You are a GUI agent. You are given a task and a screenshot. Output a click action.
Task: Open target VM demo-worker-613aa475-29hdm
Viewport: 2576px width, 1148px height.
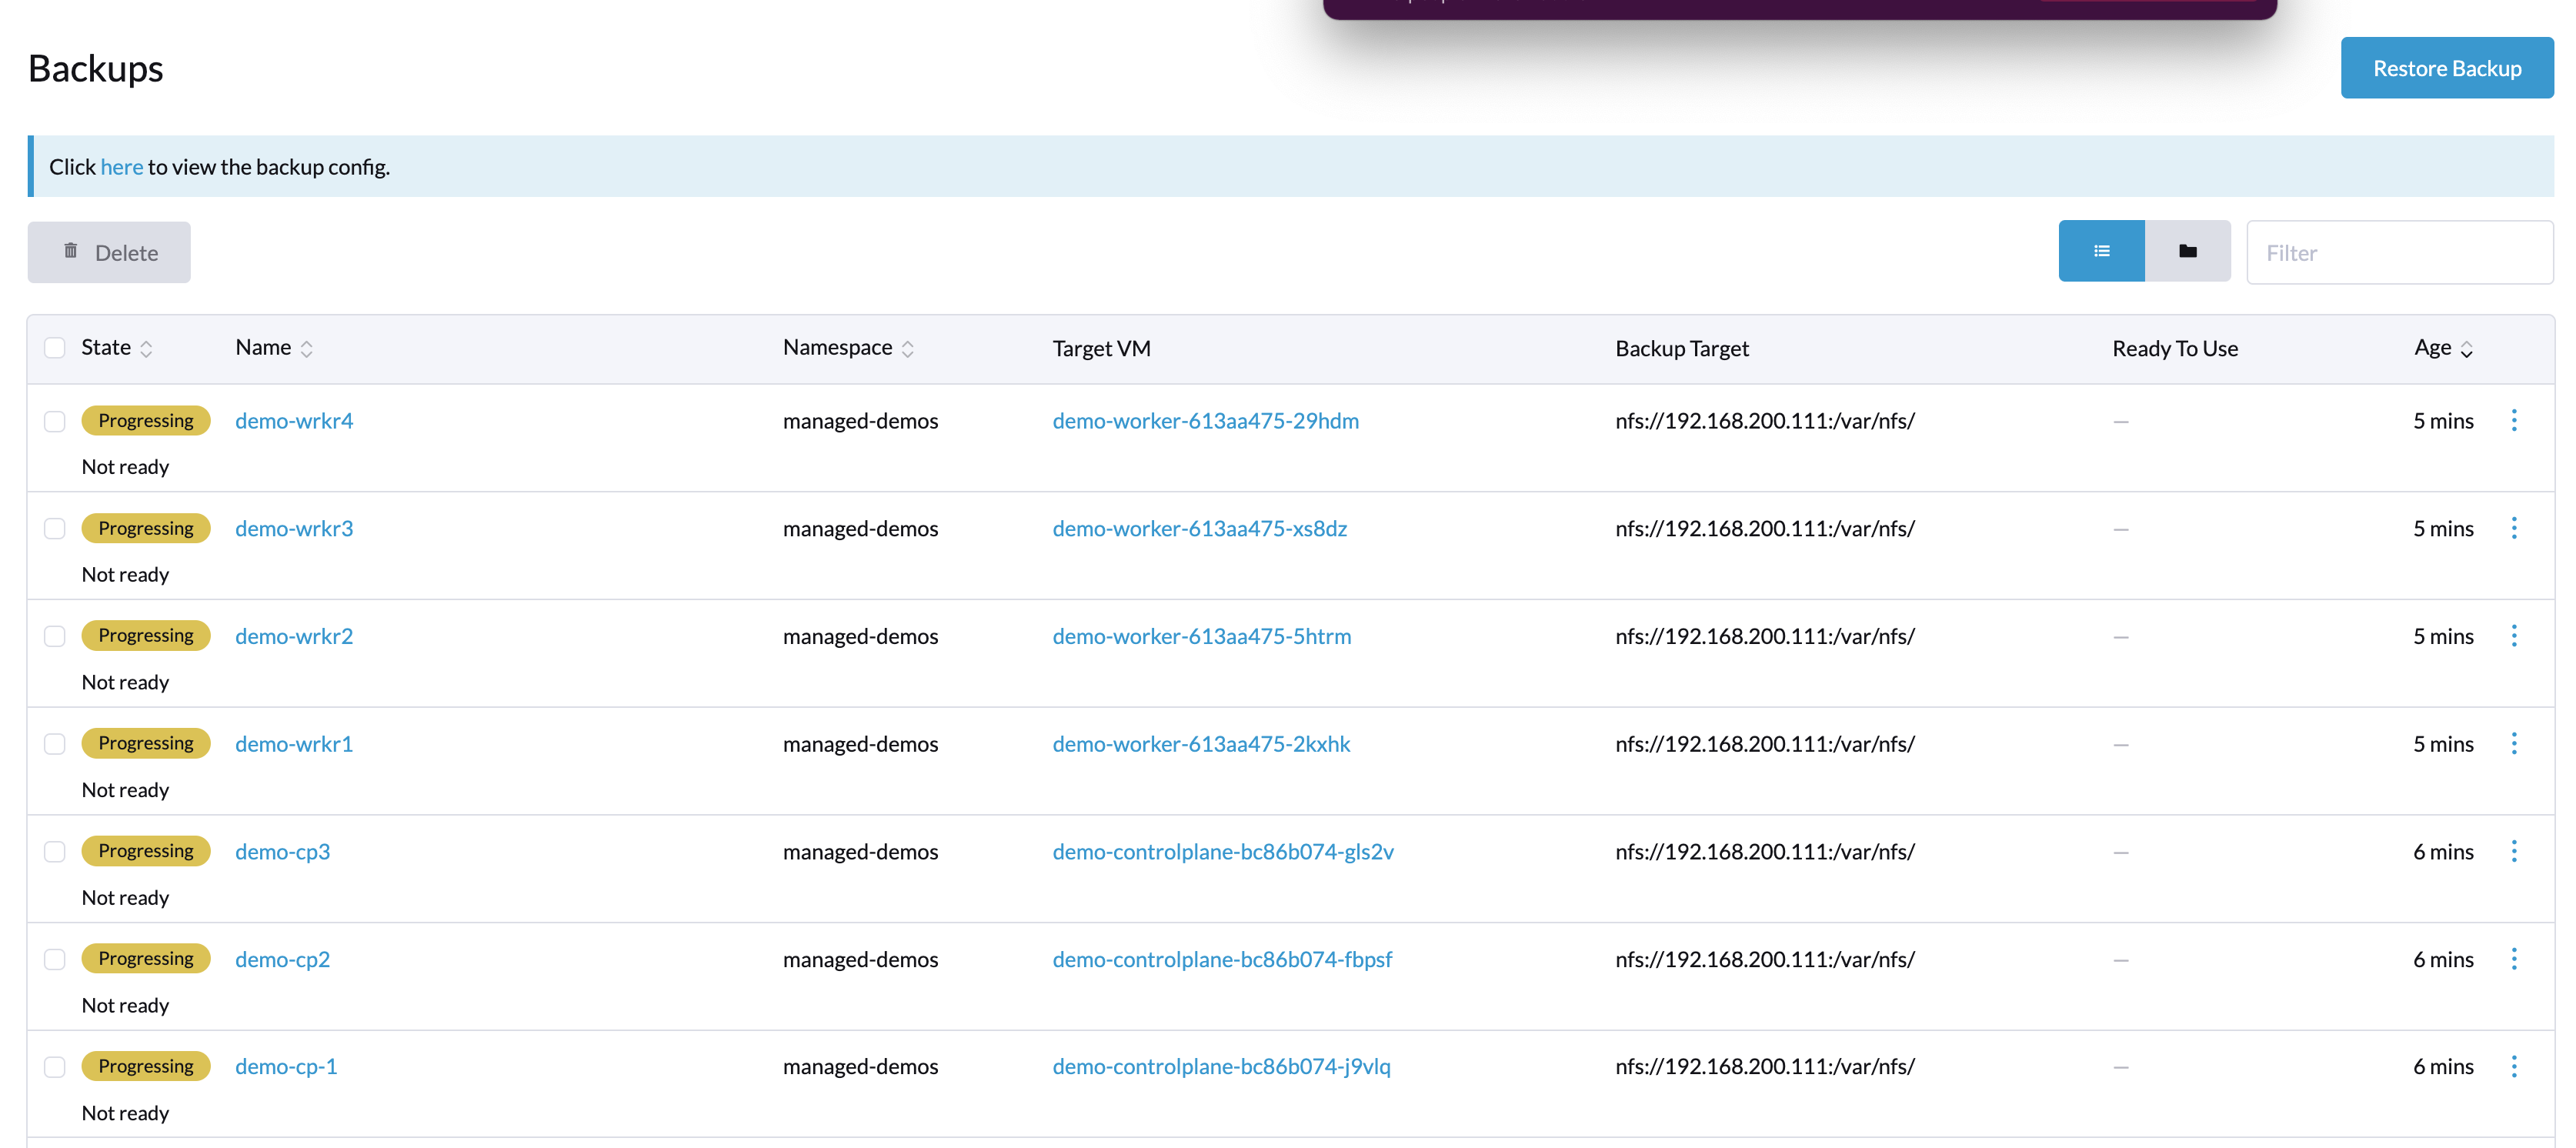1205,421
